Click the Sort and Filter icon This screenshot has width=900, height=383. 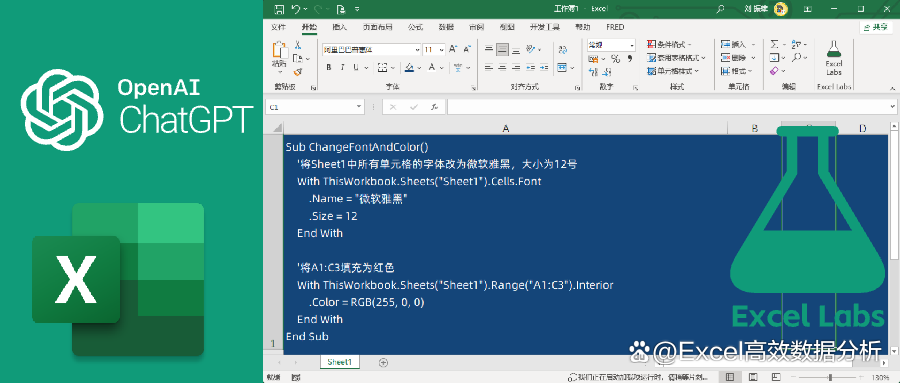tap(796, 44)
